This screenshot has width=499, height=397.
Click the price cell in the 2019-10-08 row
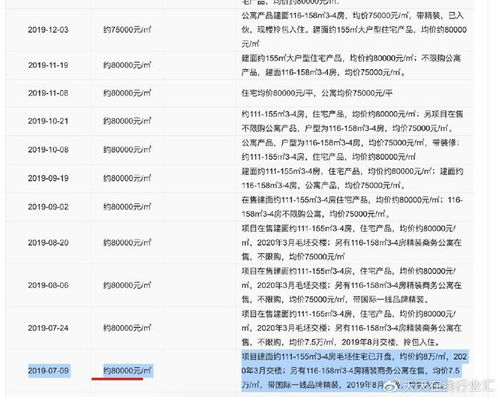click(x=127, y=150)
